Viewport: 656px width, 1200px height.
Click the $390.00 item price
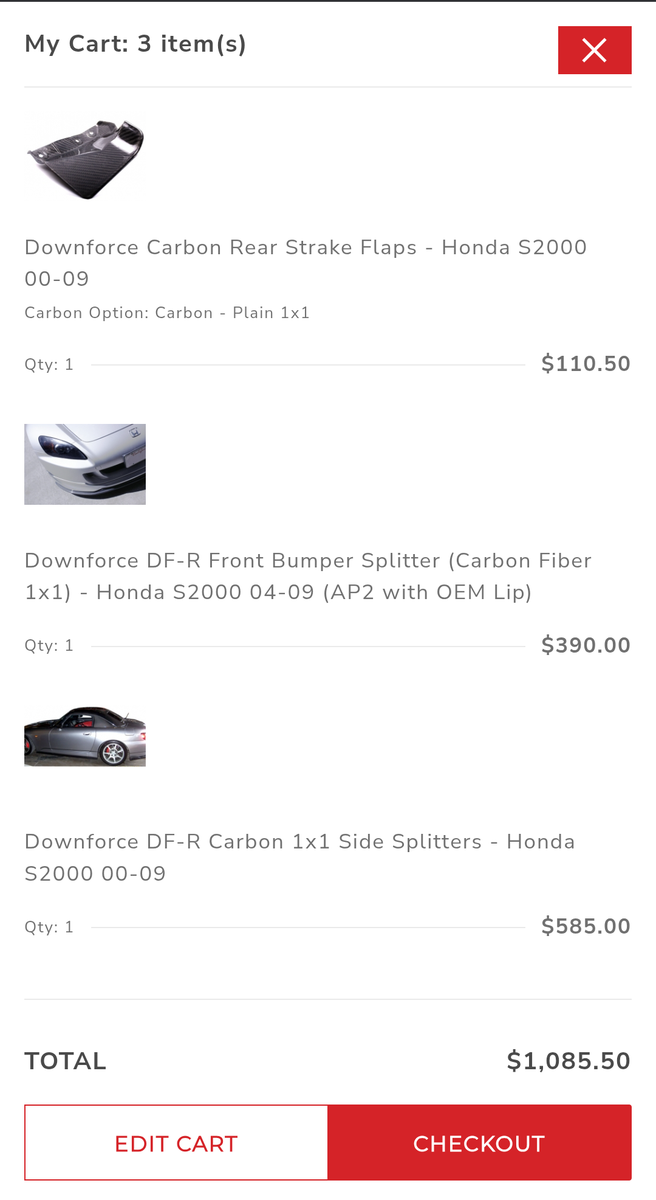click(x=585, y=645)
